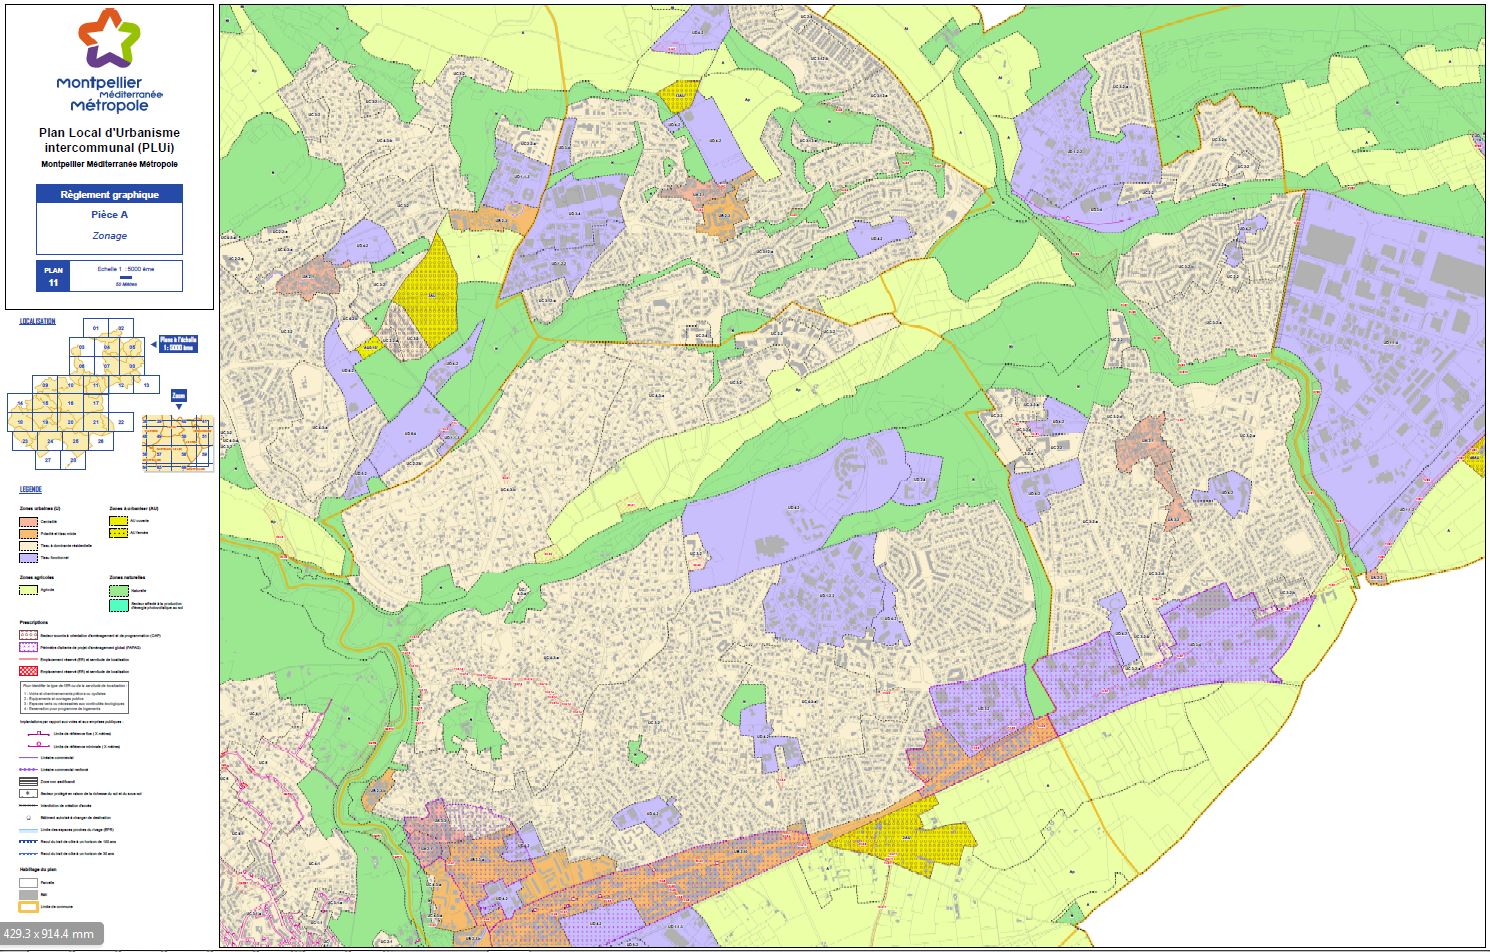Select tile 22 in localisation grid
Viewport: 1490px width, 952px height.
tap(121, 422)
